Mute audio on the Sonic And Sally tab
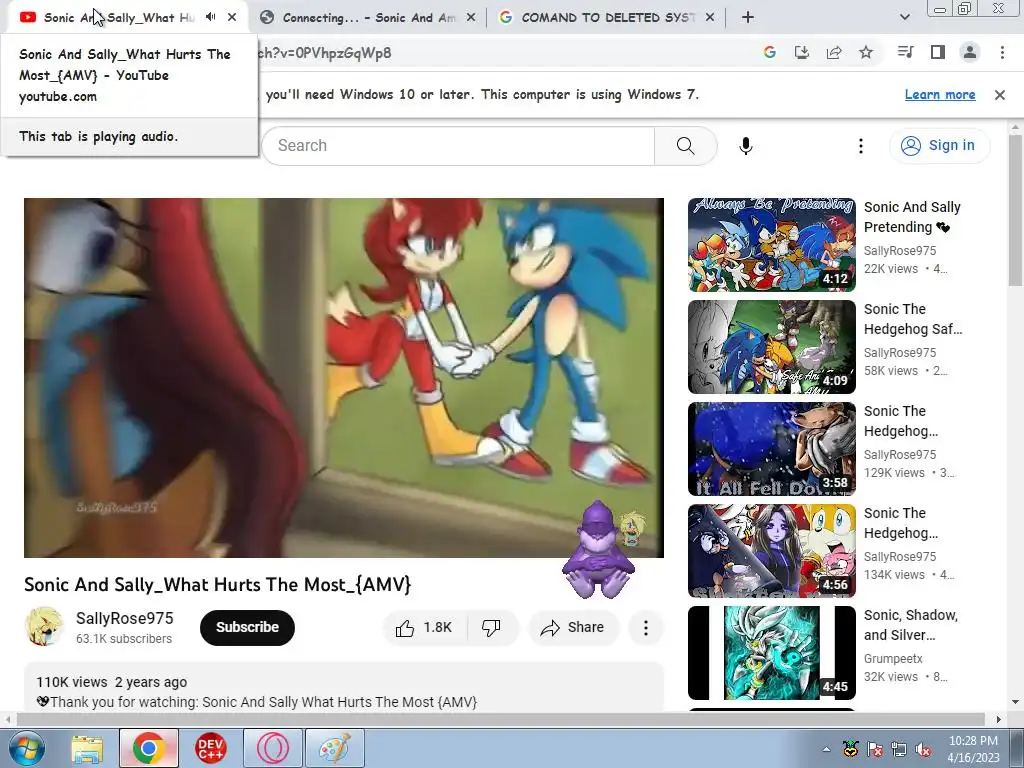1024x768 pixels. click(x=210, y=17)
